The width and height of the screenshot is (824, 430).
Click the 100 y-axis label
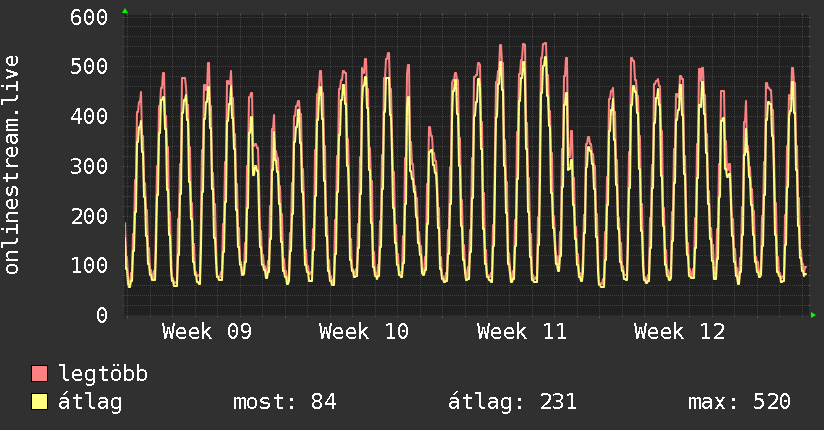click(89, 265)
